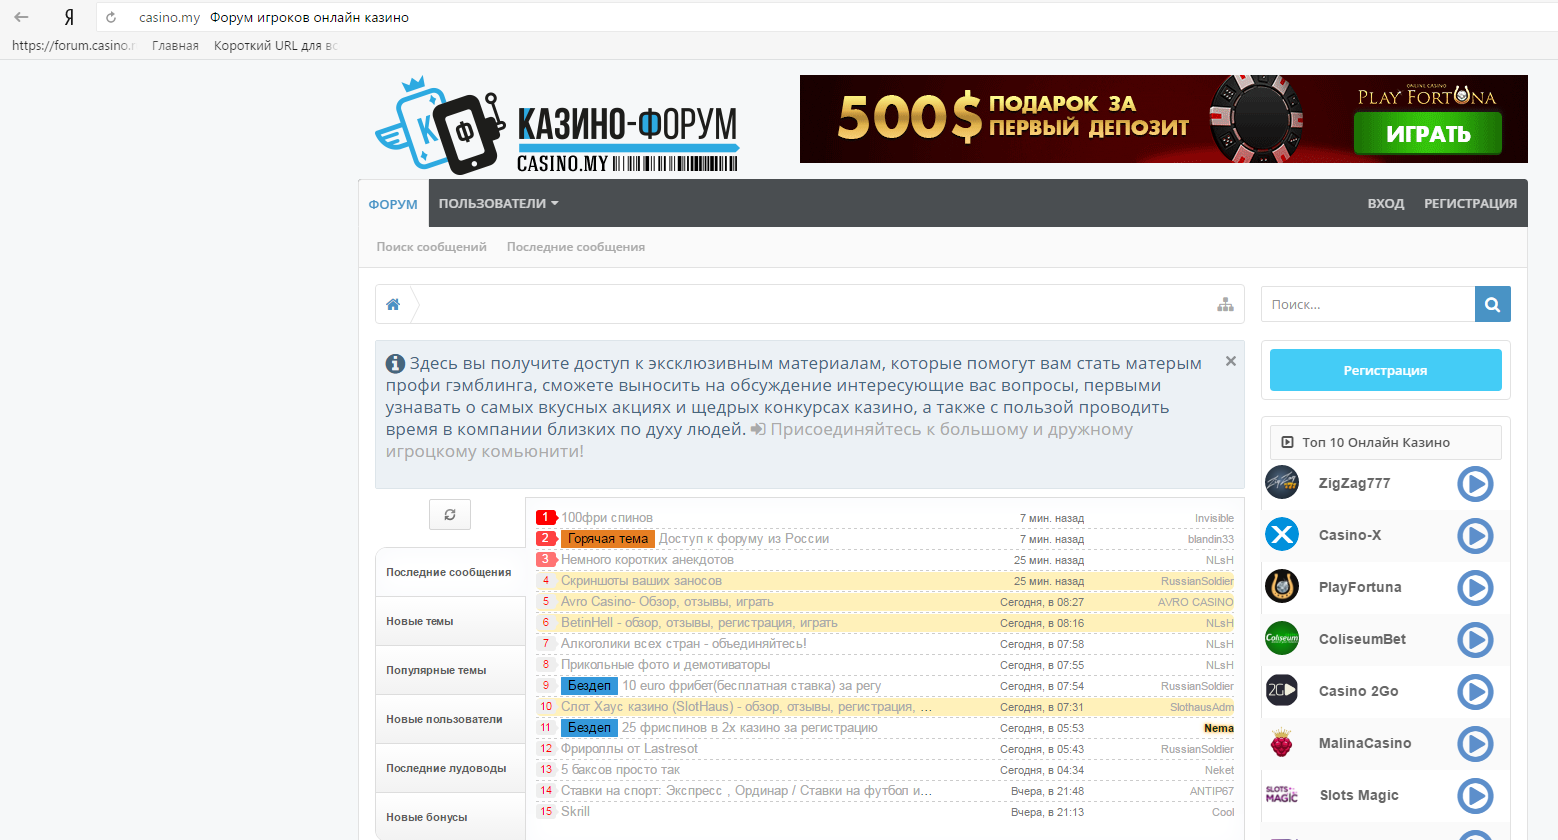Open Slots Magic logo icon
This screenshot has height=840, width=1558.
pyautogui.click(x=1282, y=795)
